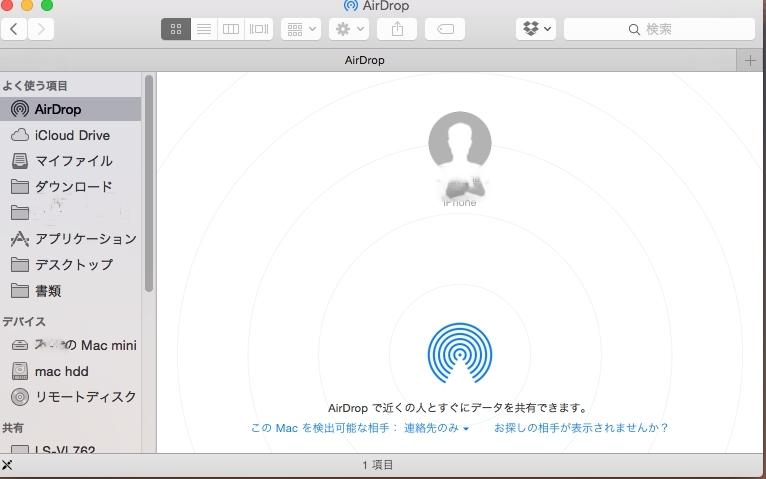Open リモートディスク in sidebar

click(71, 397)
